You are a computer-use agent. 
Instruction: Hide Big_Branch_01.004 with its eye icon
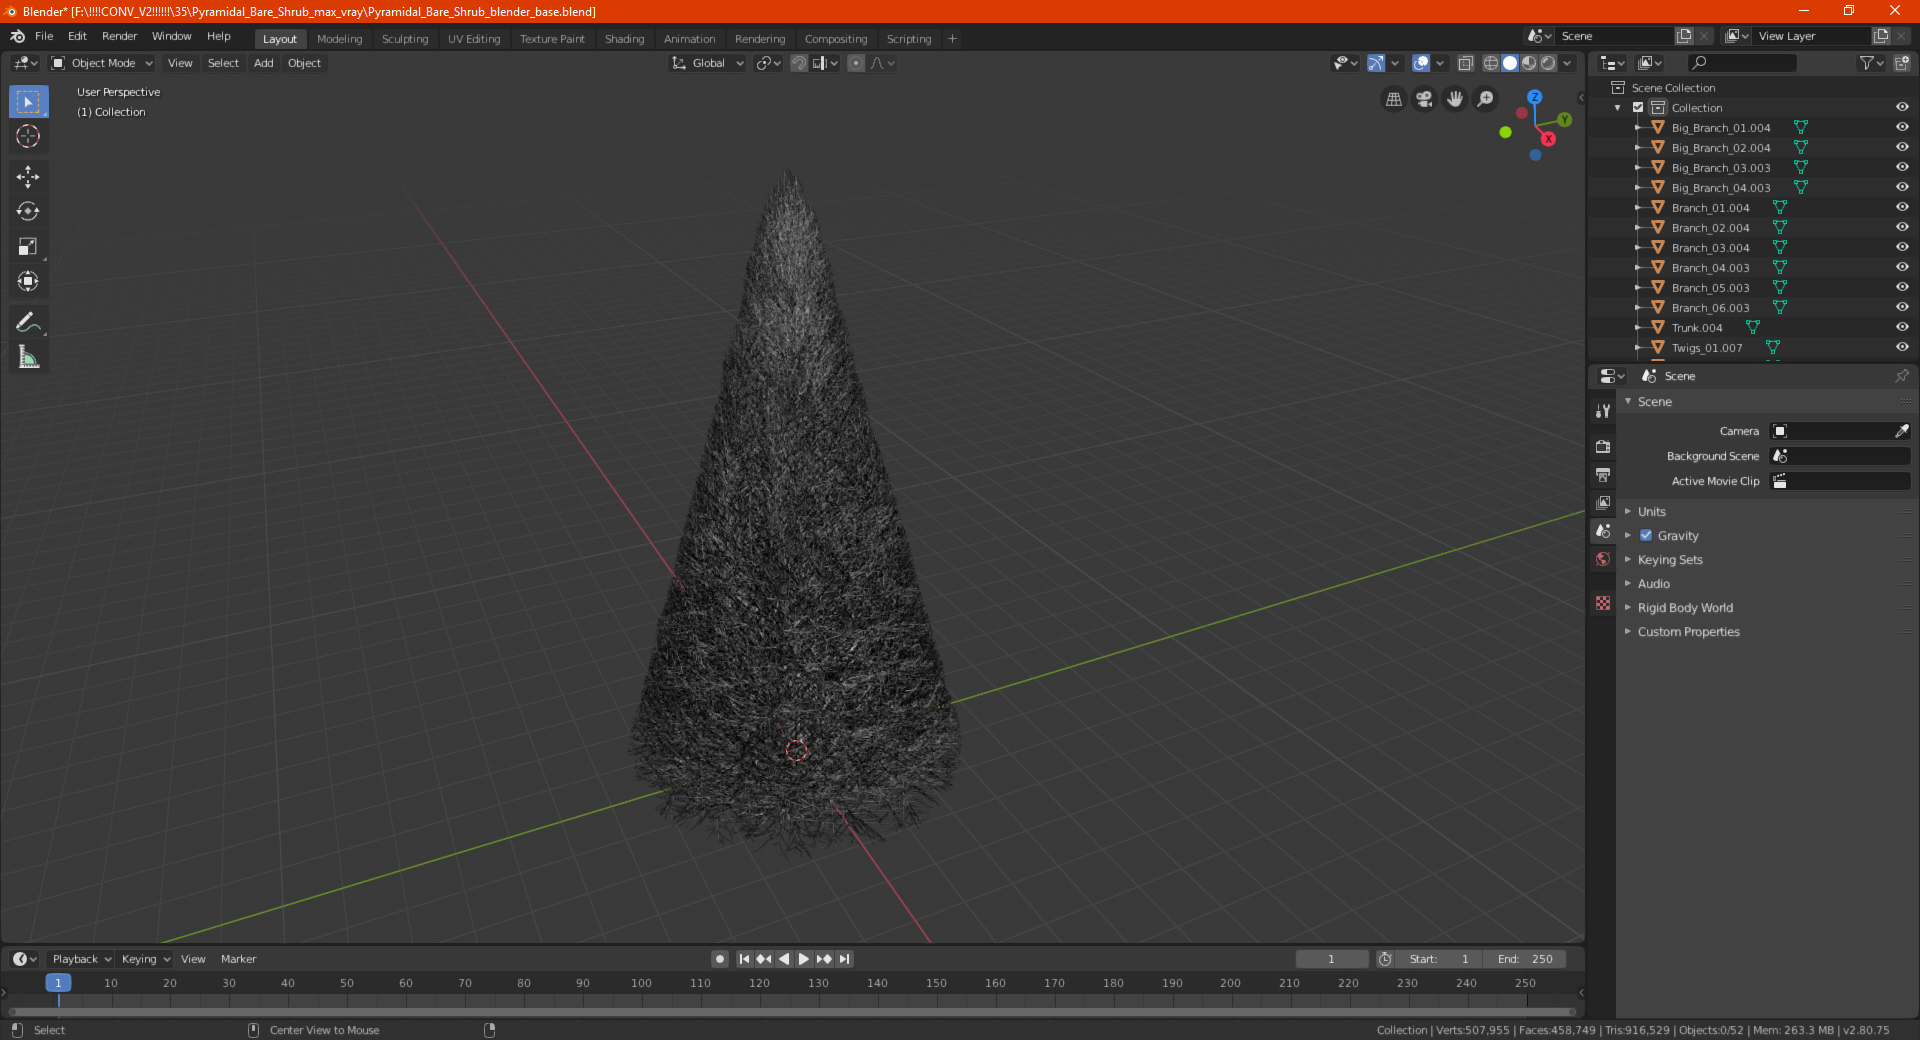tap(1902, 127)
